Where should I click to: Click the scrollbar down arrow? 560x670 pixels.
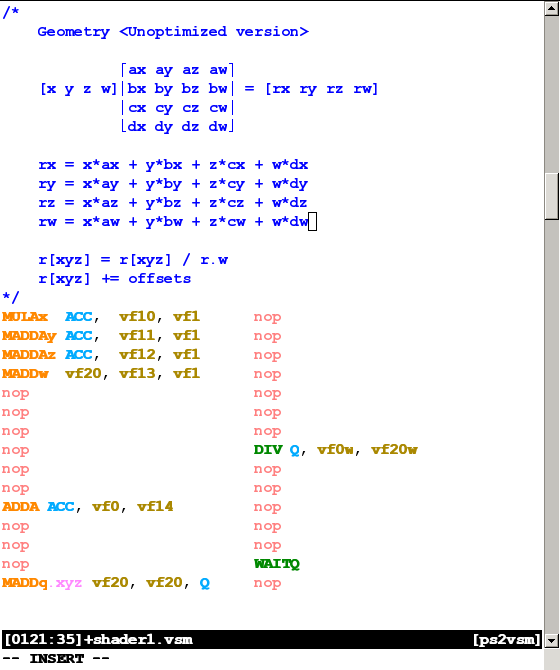pos(552,640)
